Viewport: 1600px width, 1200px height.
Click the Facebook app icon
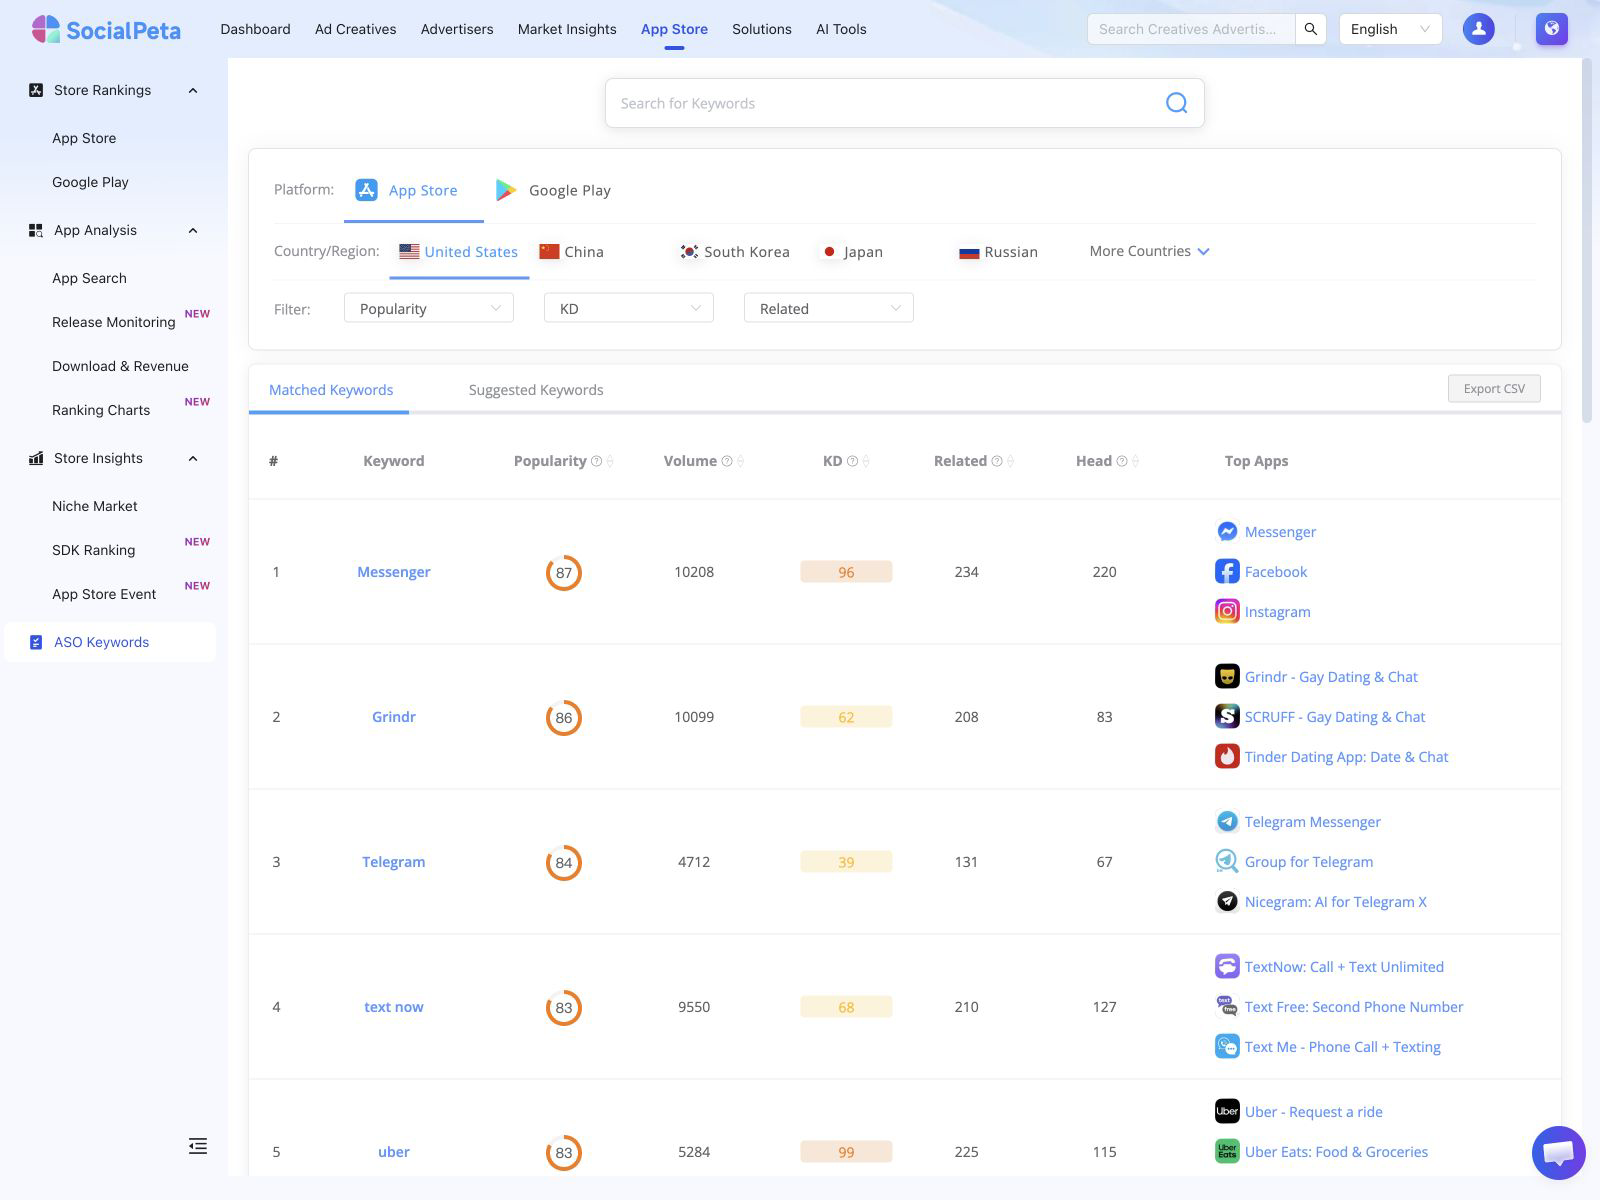[x=1227, y=572]
